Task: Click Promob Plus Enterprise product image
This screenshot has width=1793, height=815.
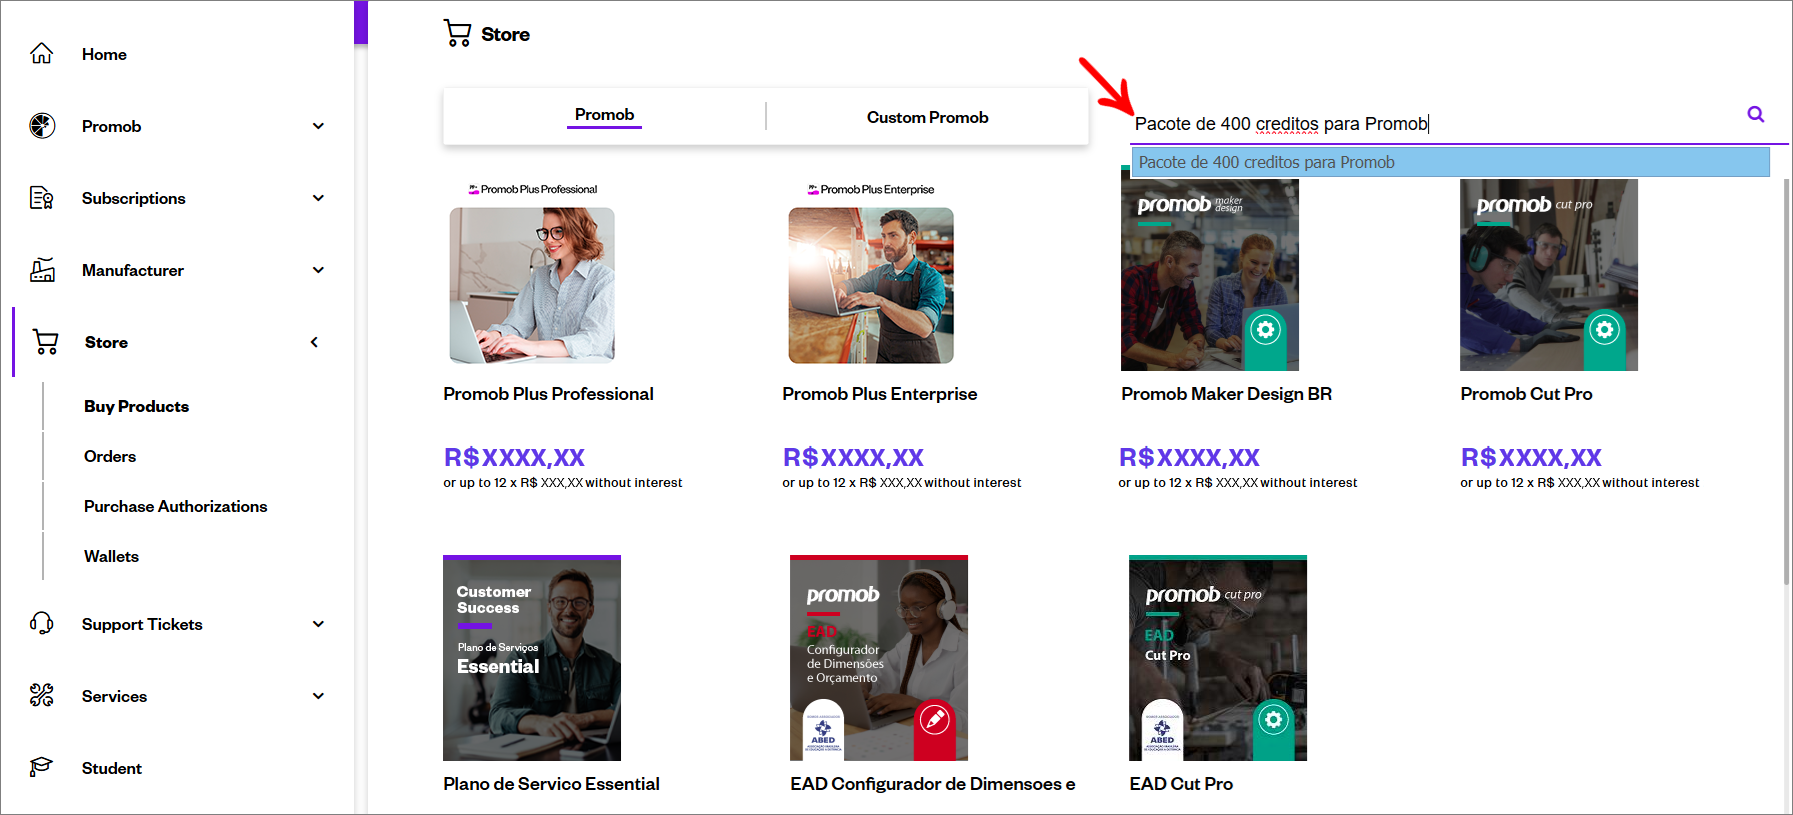Action: pos(871,285)
